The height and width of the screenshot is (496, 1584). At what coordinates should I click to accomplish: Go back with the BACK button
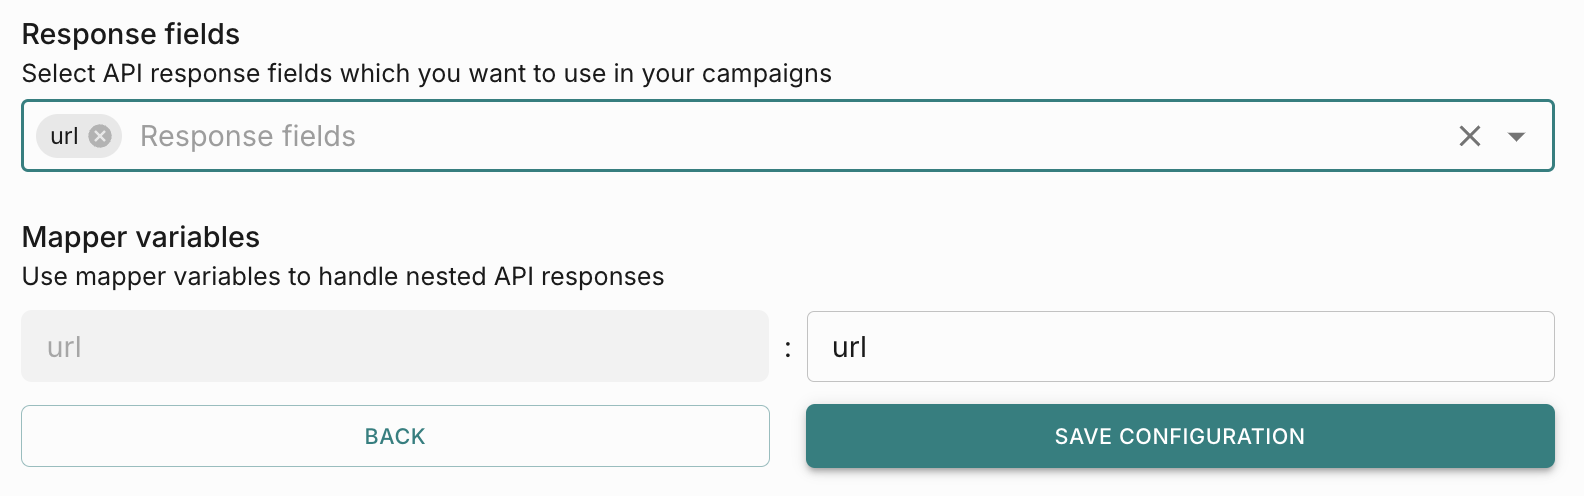pyautogui.click(x=395, y=436)
